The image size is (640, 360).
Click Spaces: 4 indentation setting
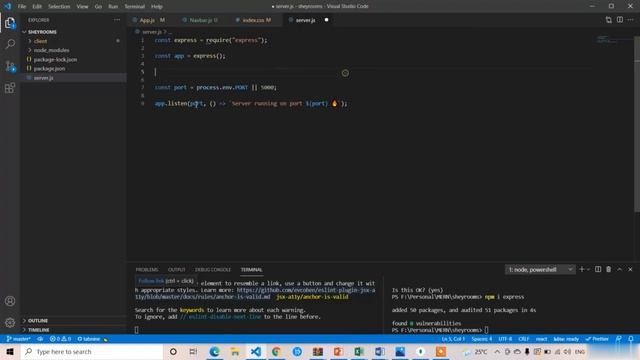coord(482,339)
